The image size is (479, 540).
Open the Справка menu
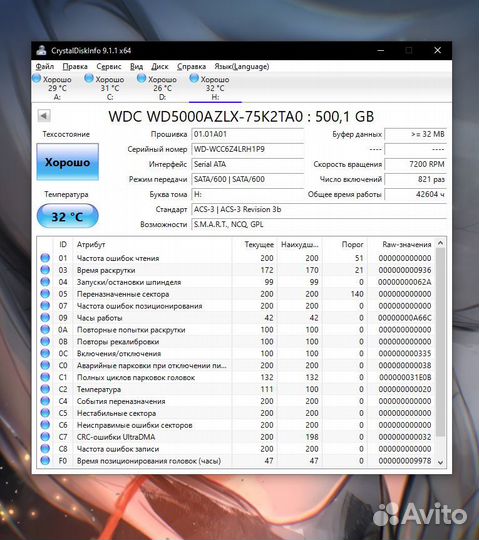click(191, 66)
